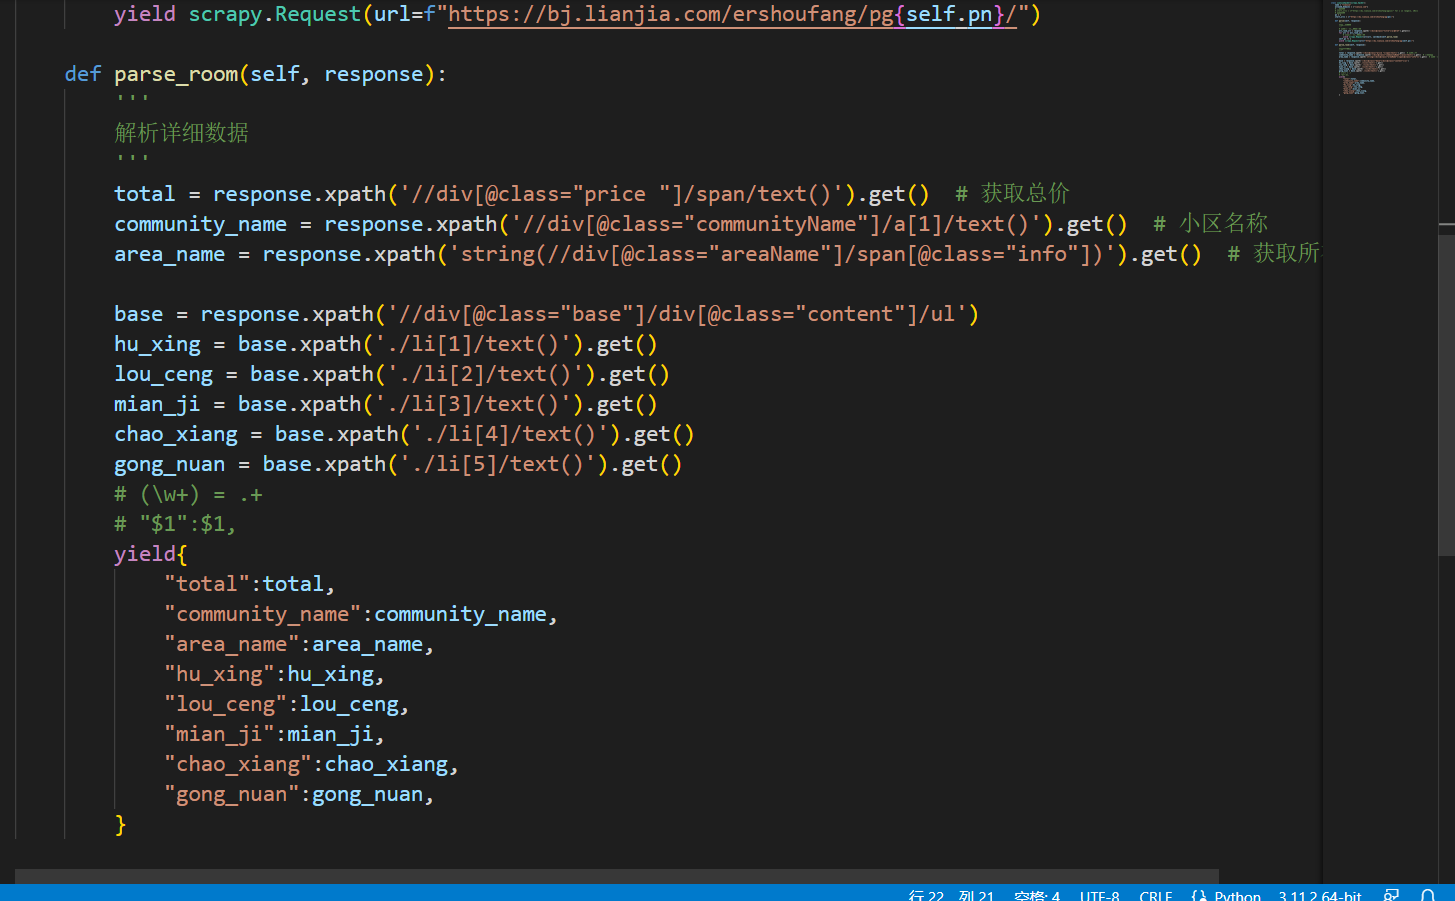The width and height of the screenshot is (1455, 901).
Task: Click the comment '# "$1":$1,'
Action: [x=175, y=524]
